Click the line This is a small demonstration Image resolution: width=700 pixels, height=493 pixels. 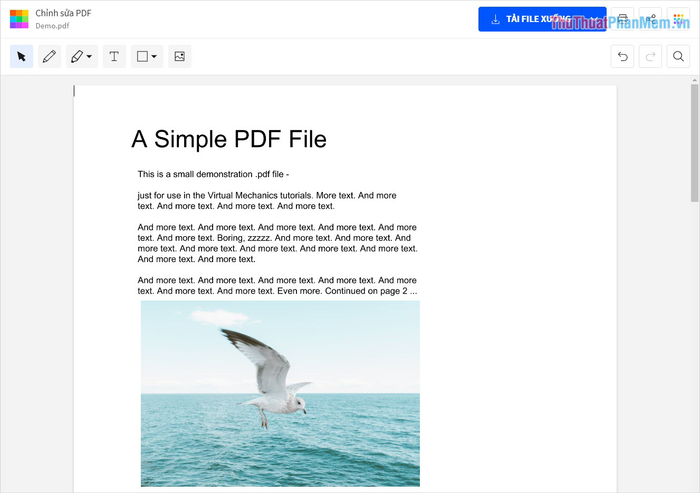click(213, 174)
